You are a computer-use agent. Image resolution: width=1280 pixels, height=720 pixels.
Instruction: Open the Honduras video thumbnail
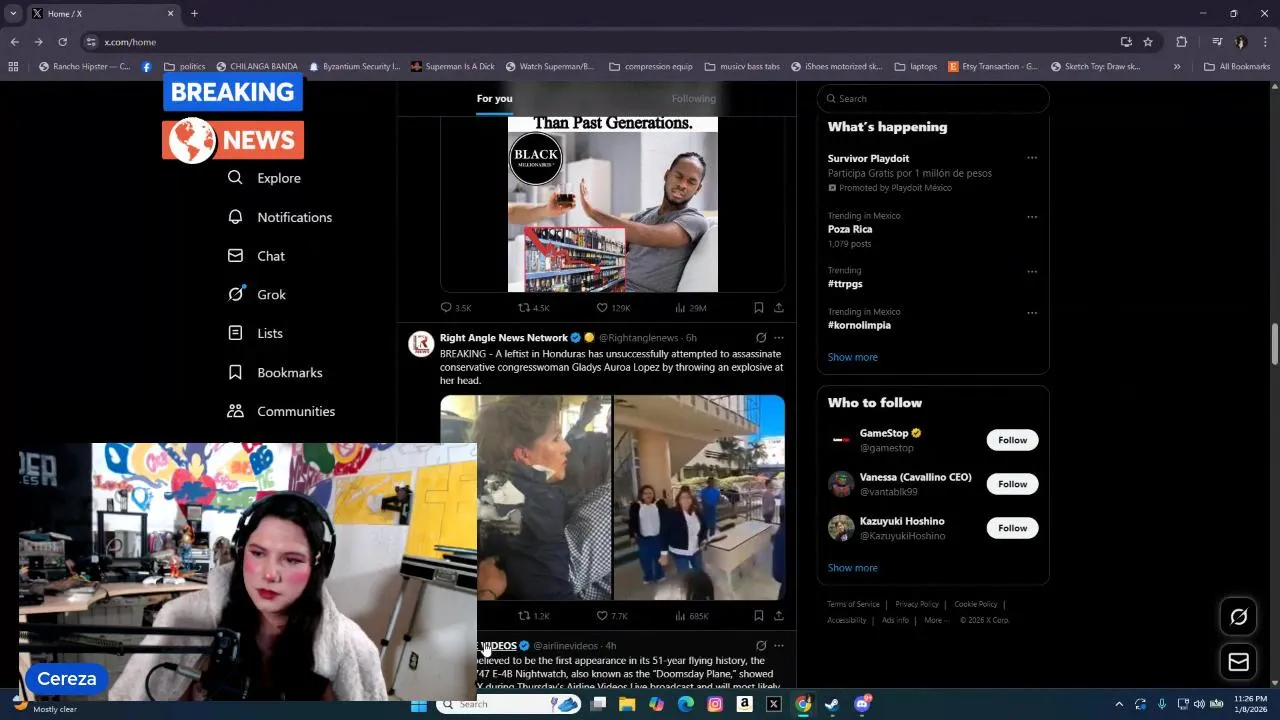[612, 497]
